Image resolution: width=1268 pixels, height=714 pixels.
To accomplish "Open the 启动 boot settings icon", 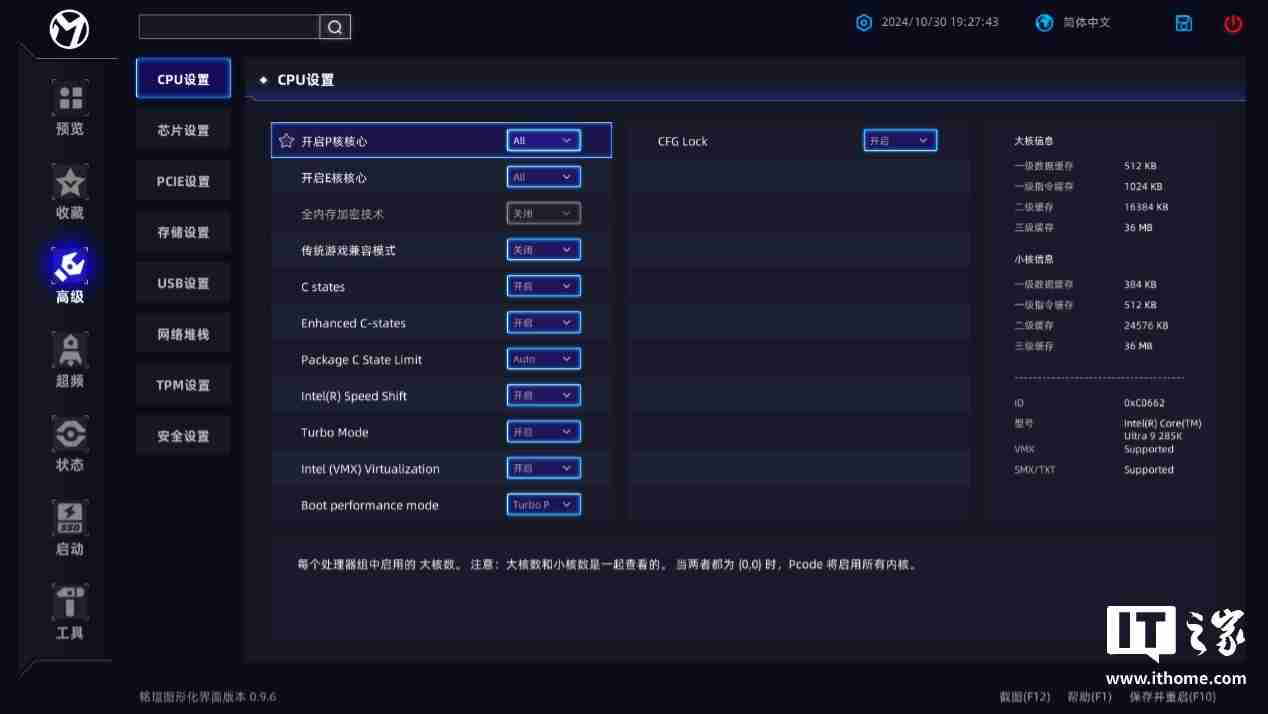I will pyautogui.click(x=69, y=528).
